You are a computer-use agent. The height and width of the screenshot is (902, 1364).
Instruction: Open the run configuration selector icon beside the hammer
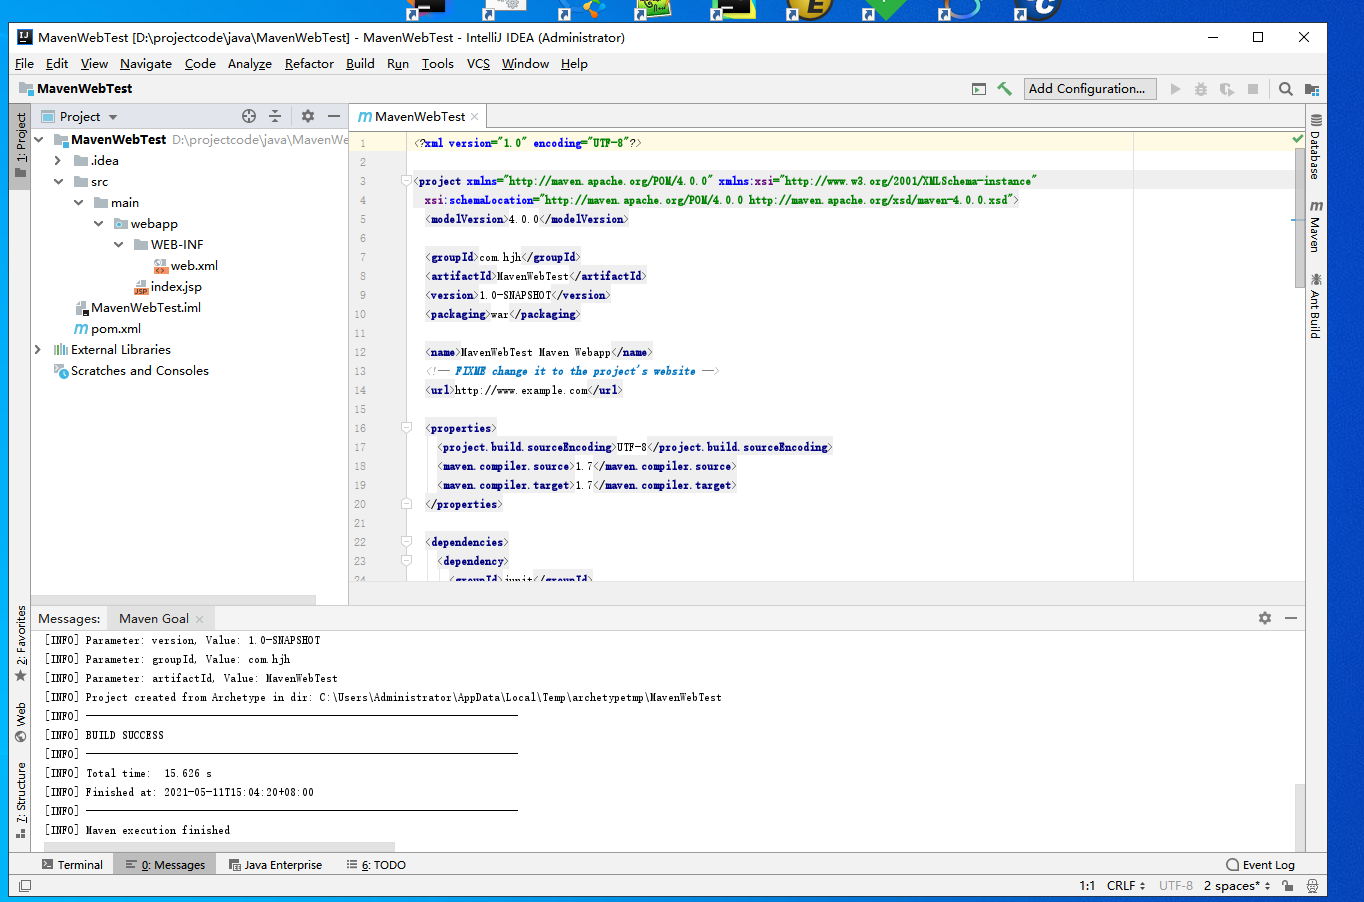(x=979, y=89)
